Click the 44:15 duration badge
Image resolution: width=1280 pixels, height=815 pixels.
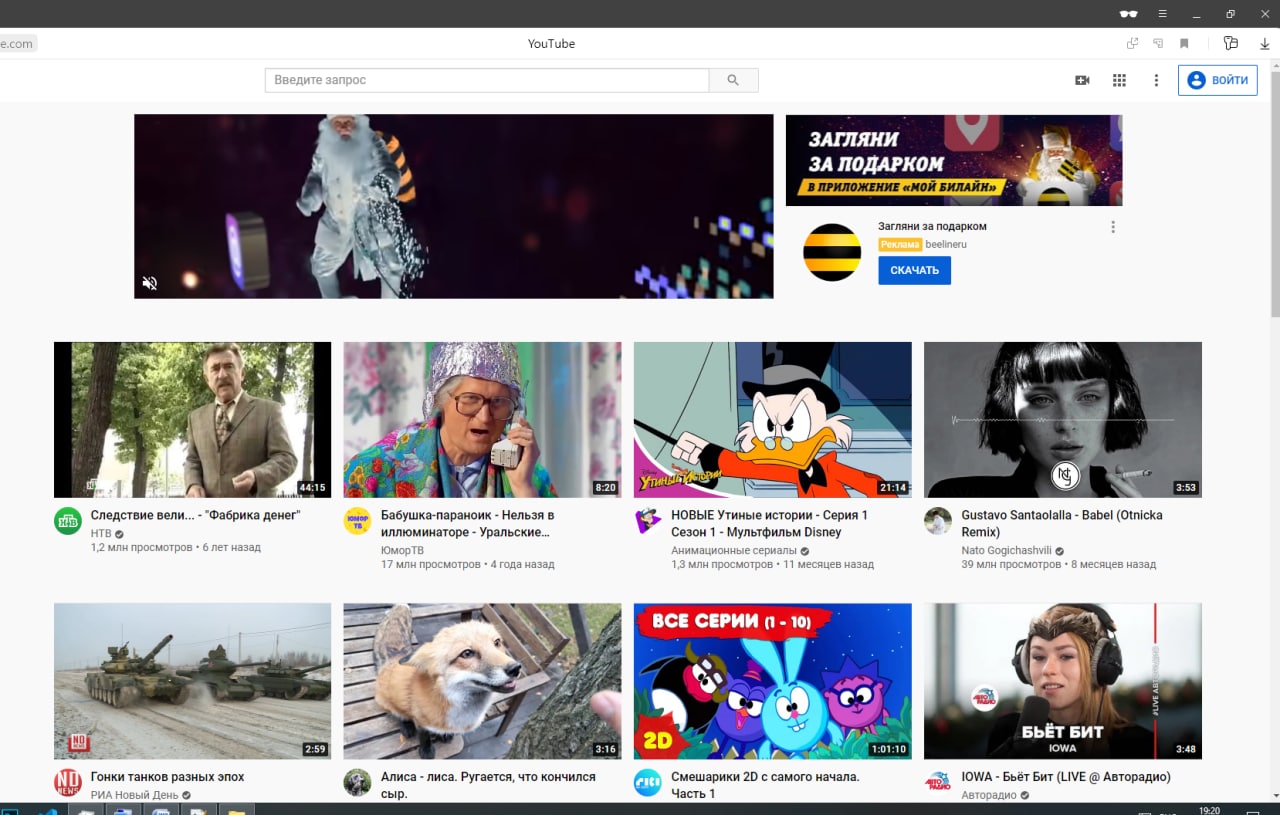pyautogui.click(x=312, y=488)
